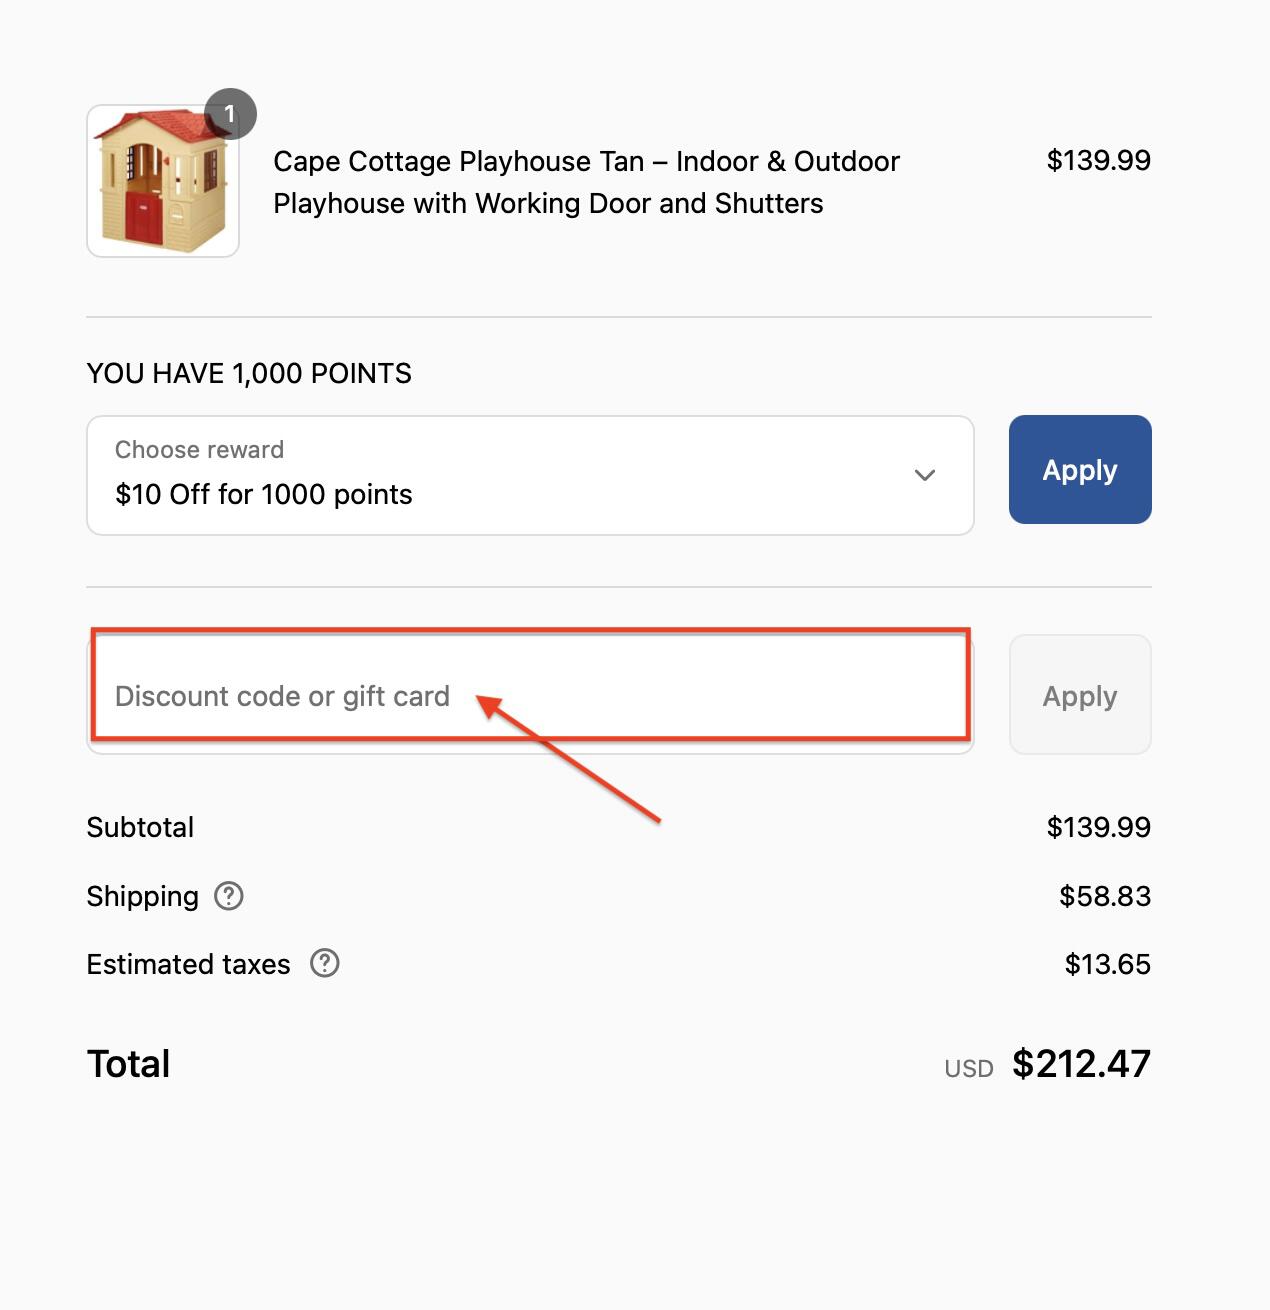The width and height of the screenshot is (1270, 1310).
Task: Click the Subtotal amount $139.99
Action: click(x=1098, y=827)
